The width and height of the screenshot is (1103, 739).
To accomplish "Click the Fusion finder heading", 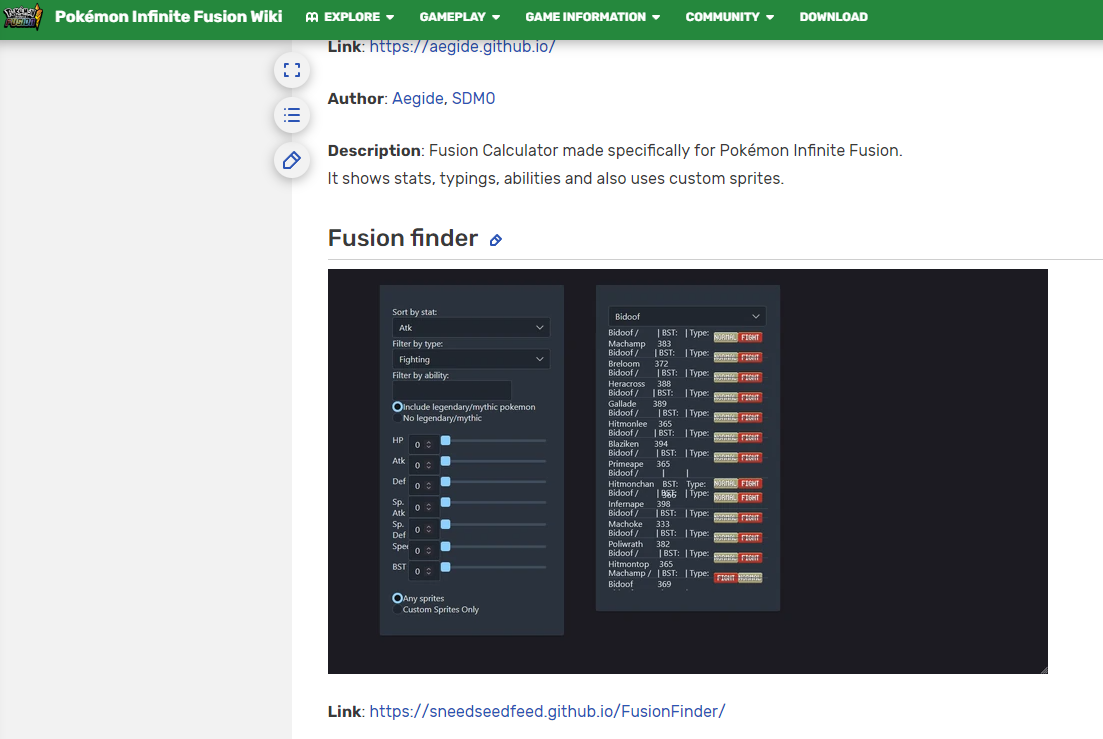I will pyautogui.click(x=403, y=238).
